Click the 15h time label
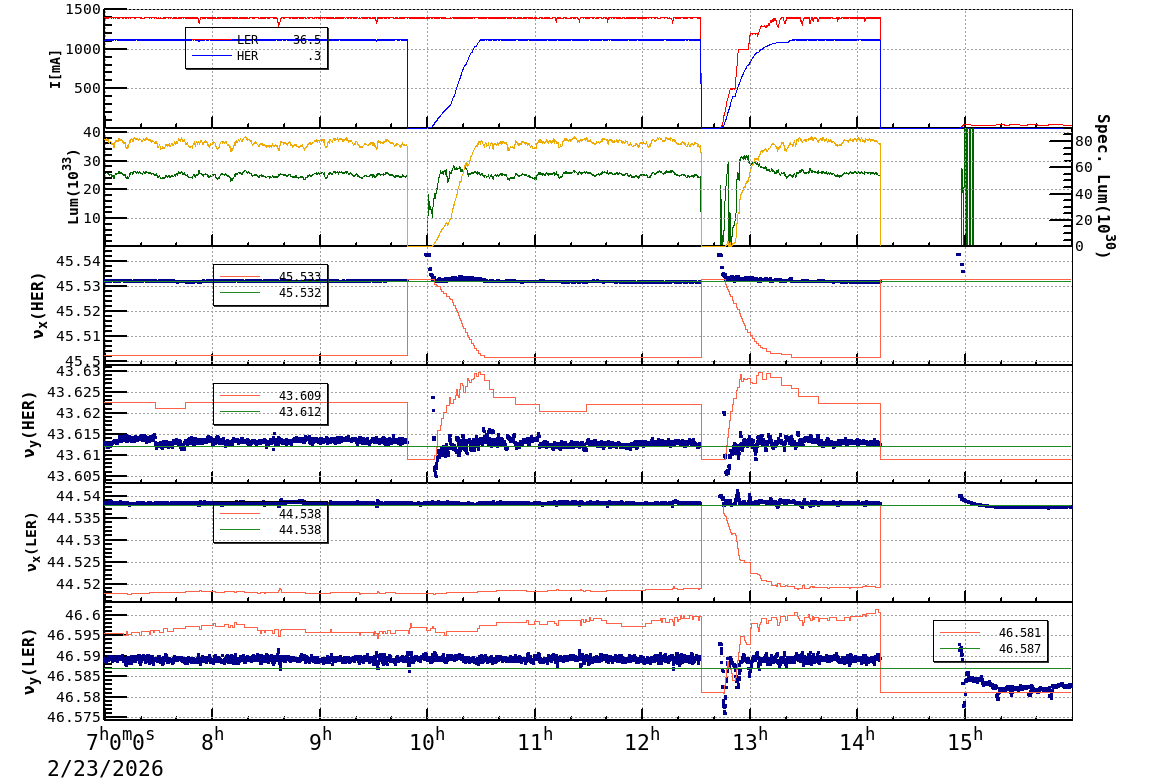The image size is (1154, 782). pyautogui.click(x=965, y=739)
